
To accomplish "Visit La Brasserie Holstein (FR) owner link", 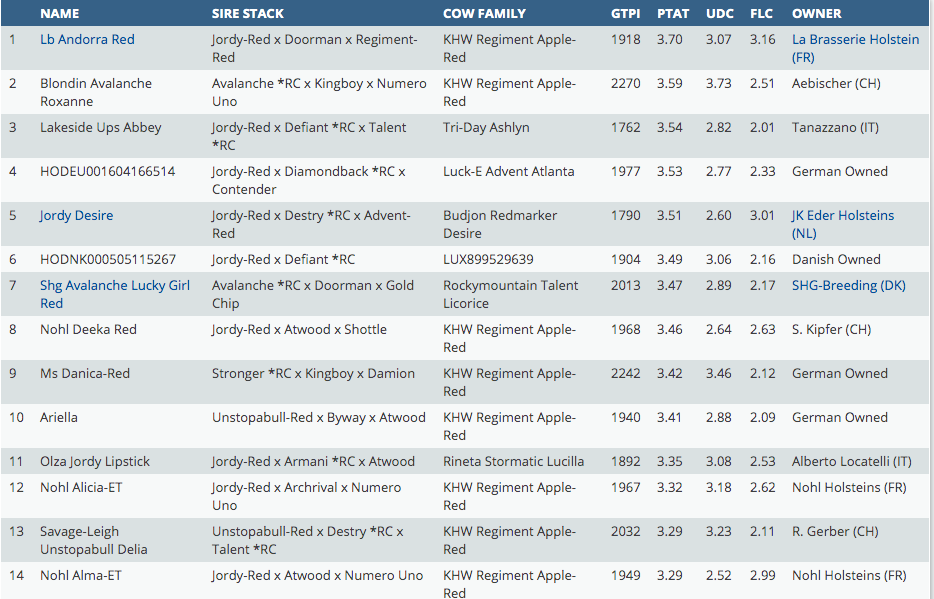I will [x=854, y=48].
